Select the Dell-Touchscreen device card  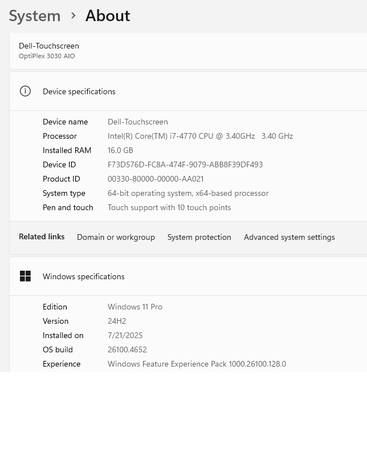[188, 51]
